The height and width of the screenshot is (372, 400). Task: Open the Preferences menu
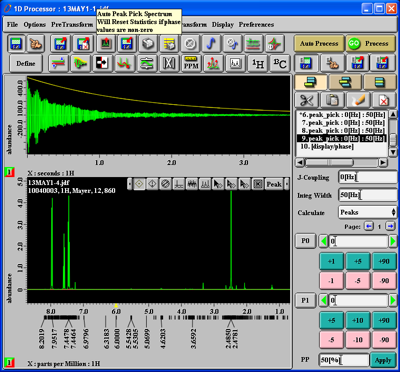pos(256,25)
